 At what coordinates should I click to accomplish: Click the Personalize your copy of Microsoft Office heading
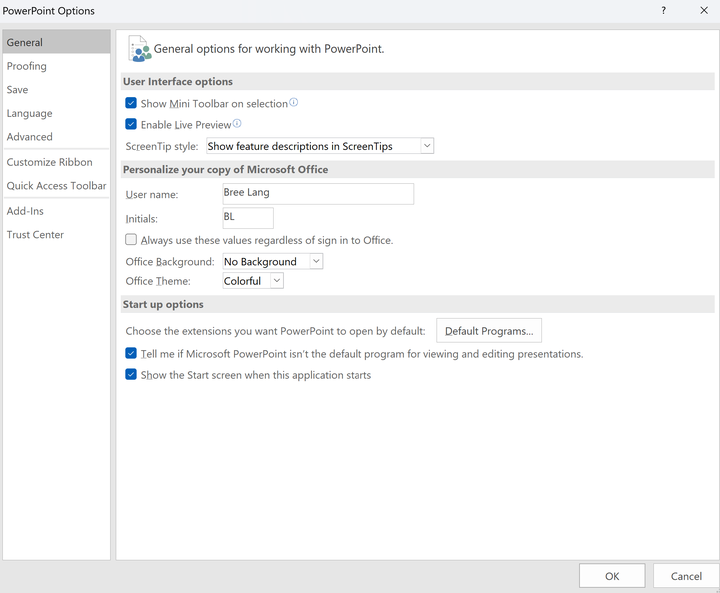coord(225,169)
